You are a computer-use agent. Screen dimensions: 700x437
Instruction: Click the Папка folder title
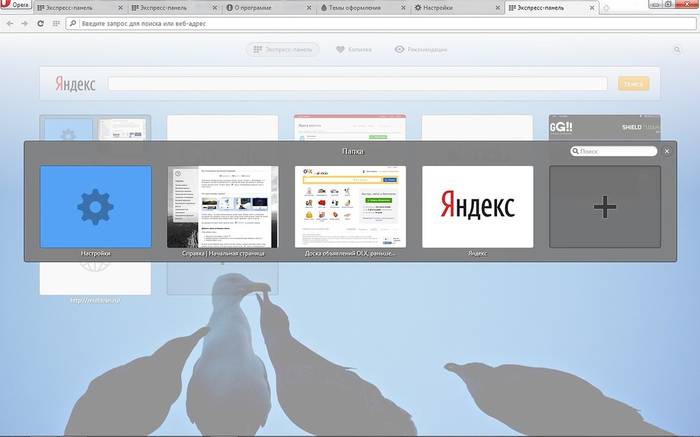click(353, 151)
